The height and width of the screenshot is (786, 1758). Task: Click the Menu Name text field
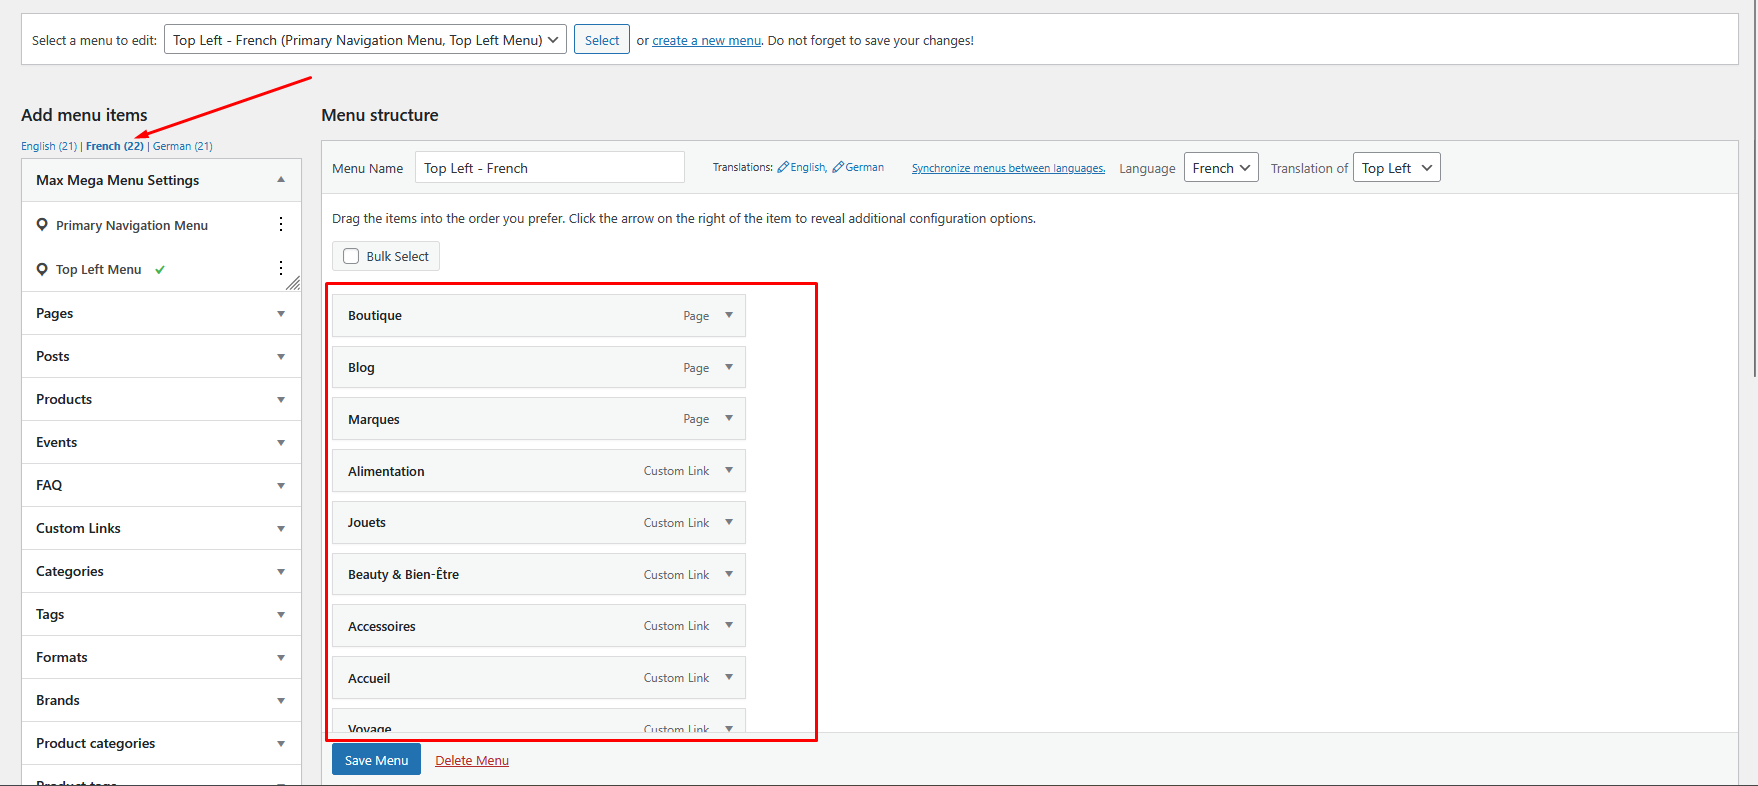[549, 168]
